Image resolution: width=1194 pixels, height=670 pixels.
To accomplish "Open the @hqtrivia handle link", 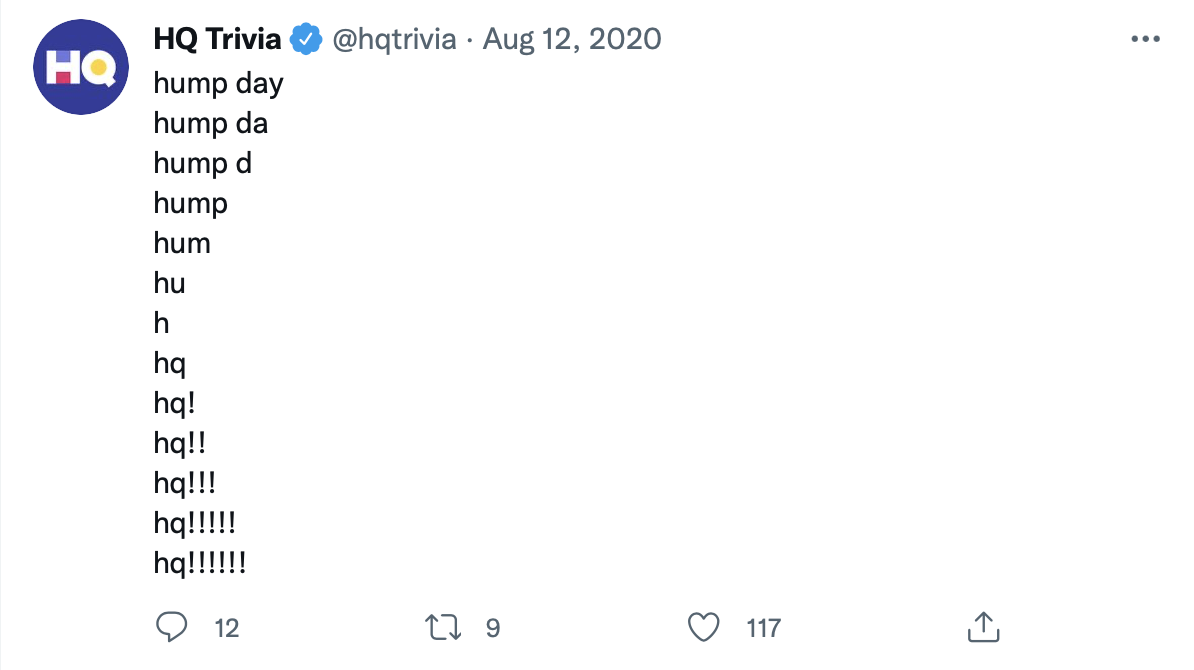I will tap(394, 39).
